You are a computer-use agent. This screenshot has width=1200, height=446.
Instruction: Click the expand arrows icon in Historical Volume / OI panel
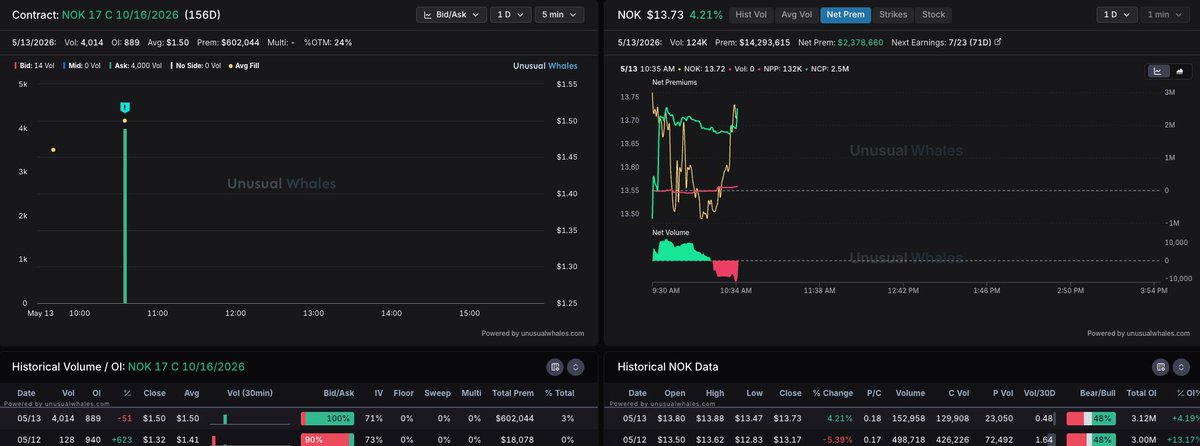(x=575, y=367)
